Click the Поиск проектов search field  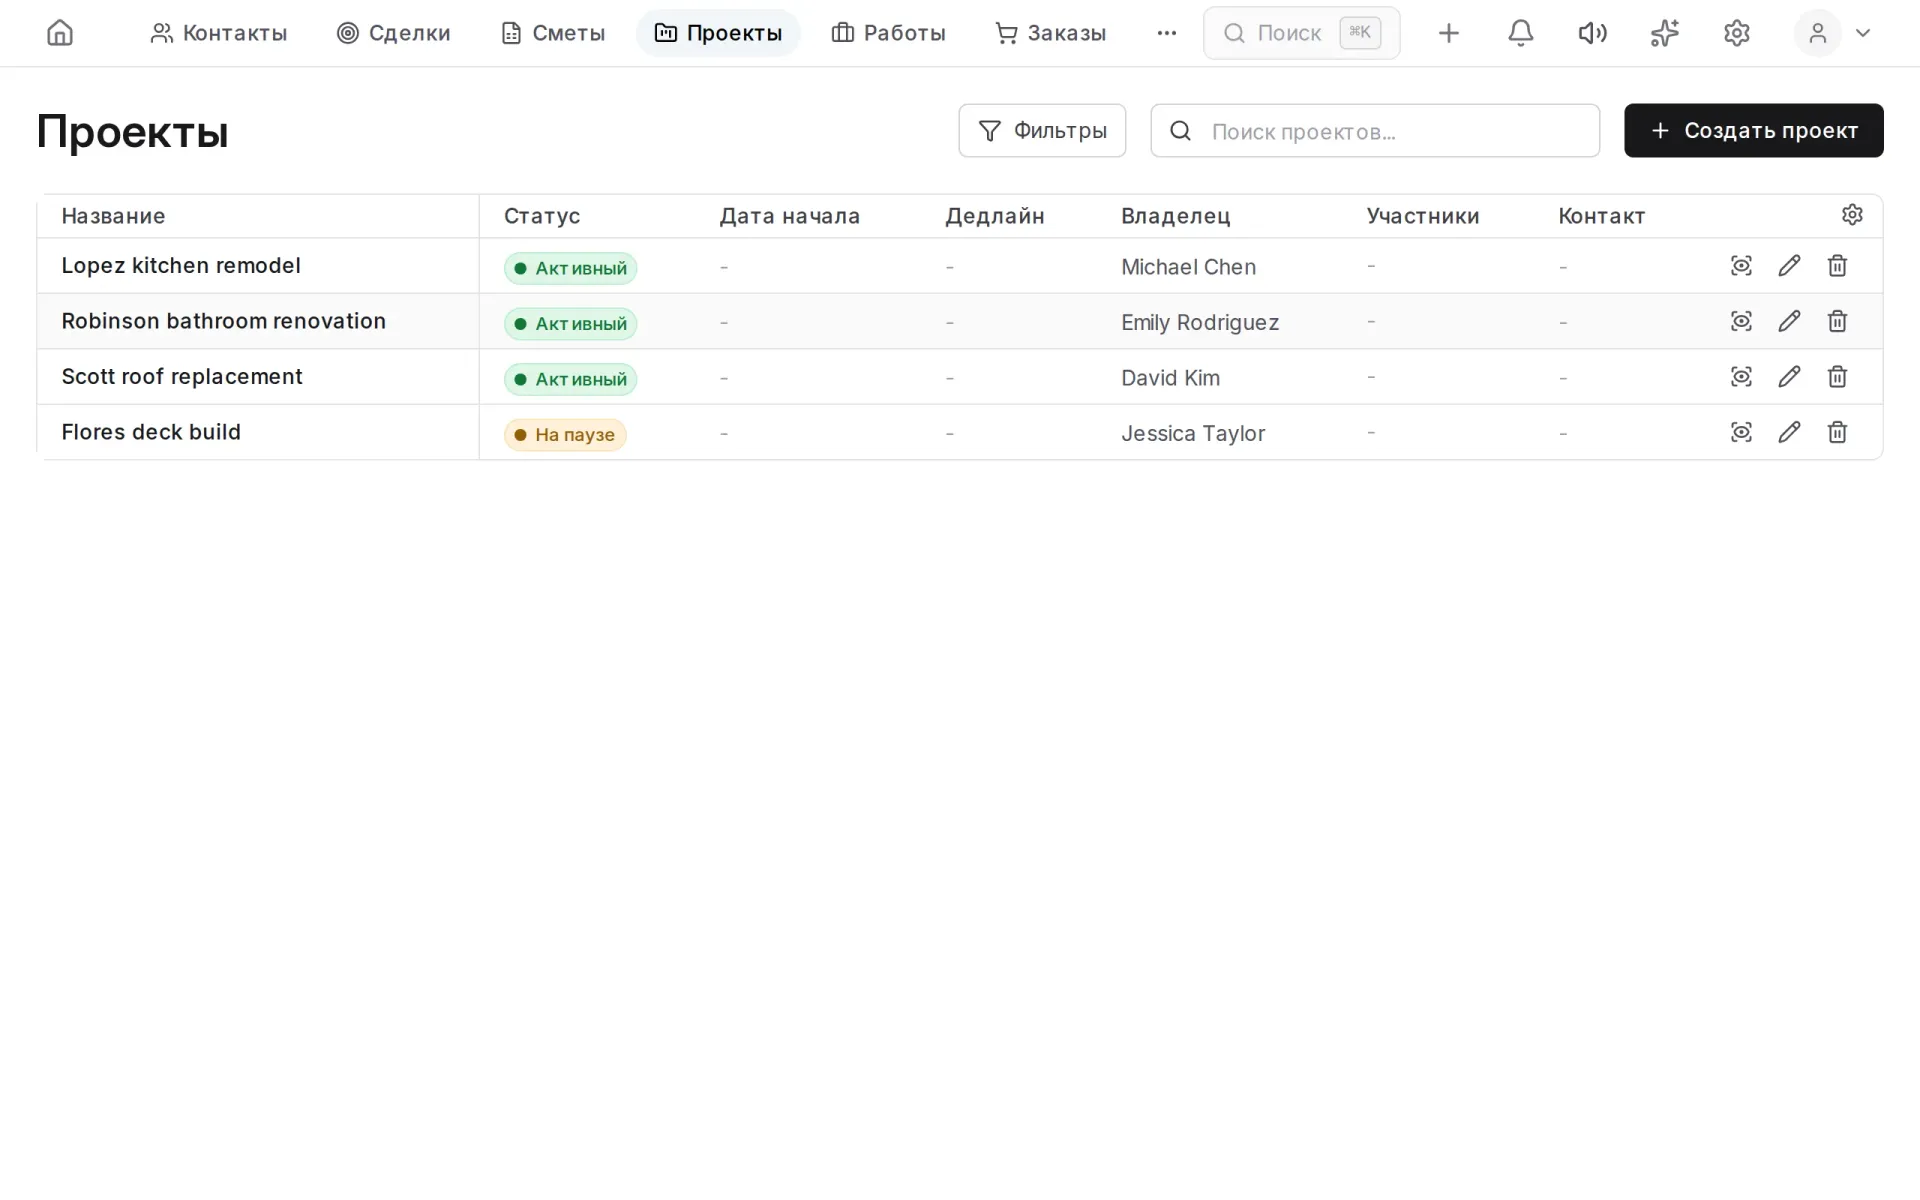[1375, 131]
